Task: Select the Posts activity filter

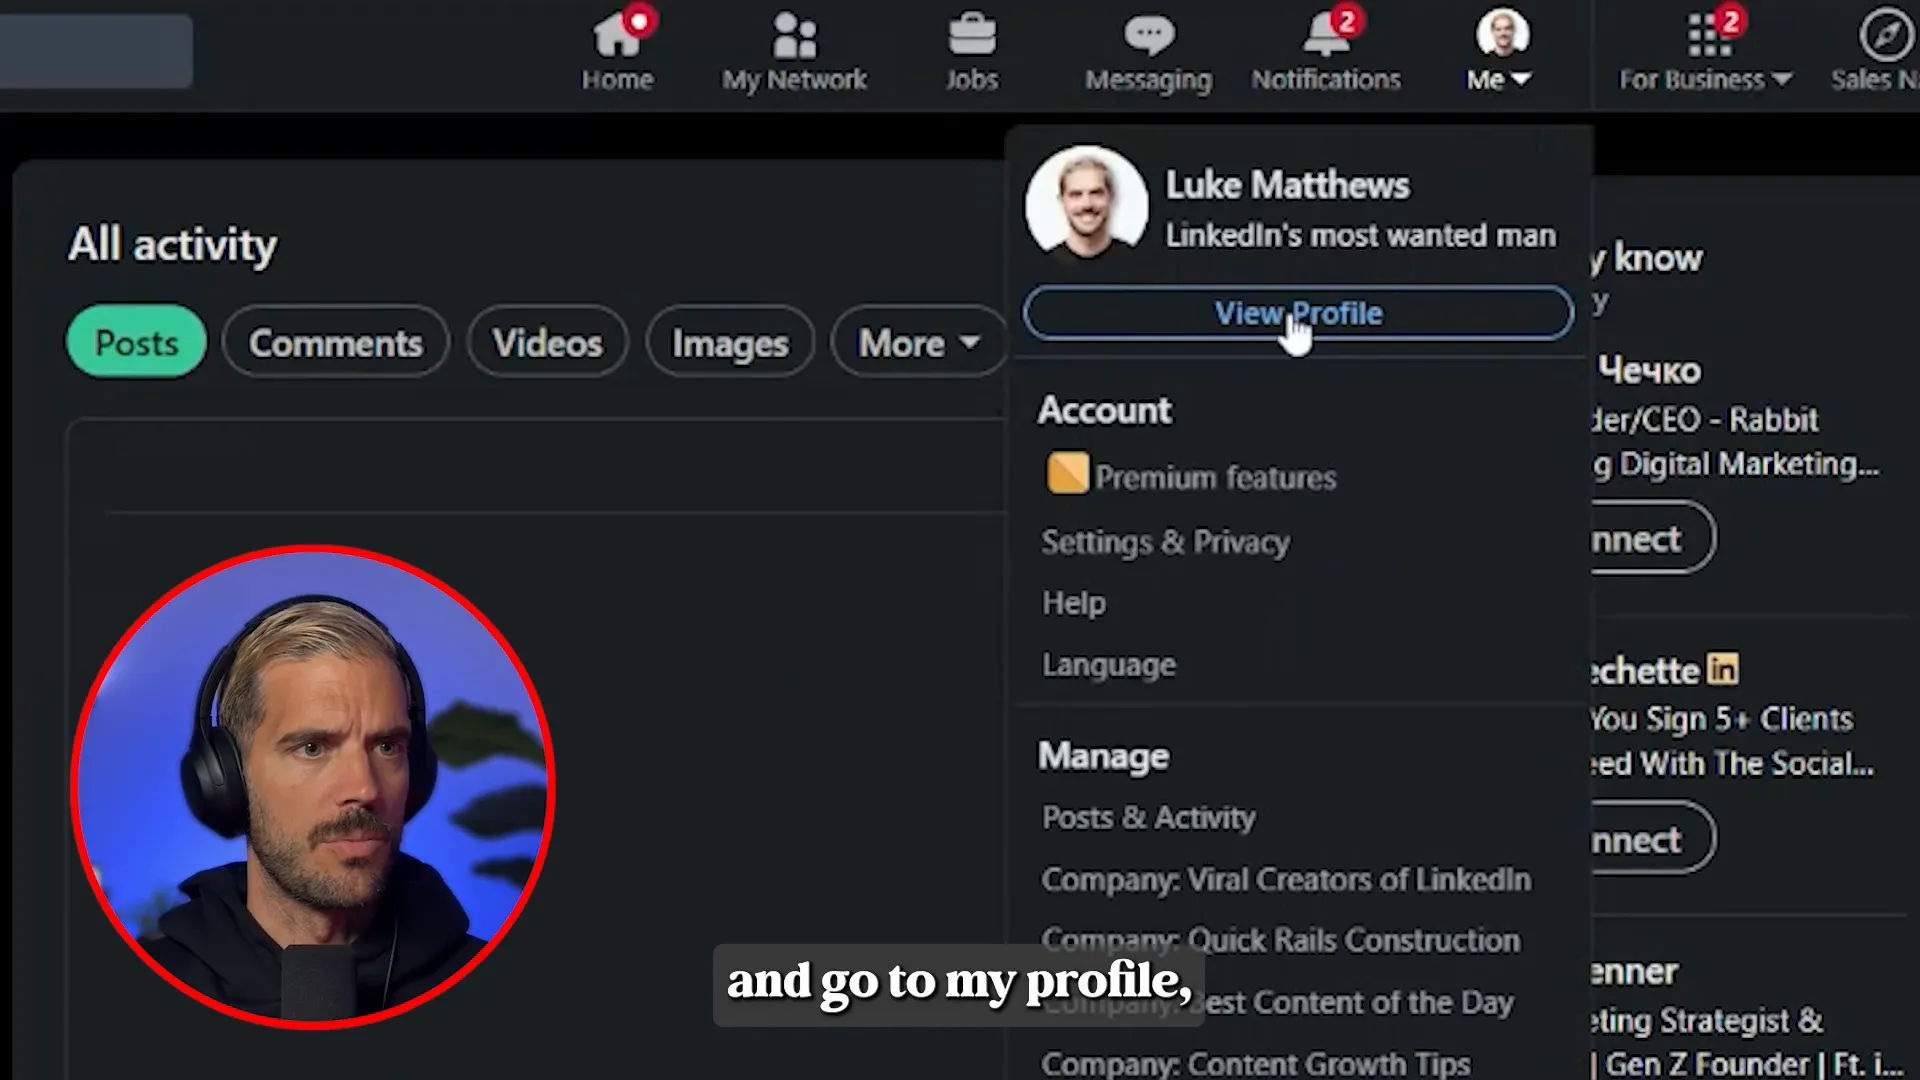Action: click(136, 342)
